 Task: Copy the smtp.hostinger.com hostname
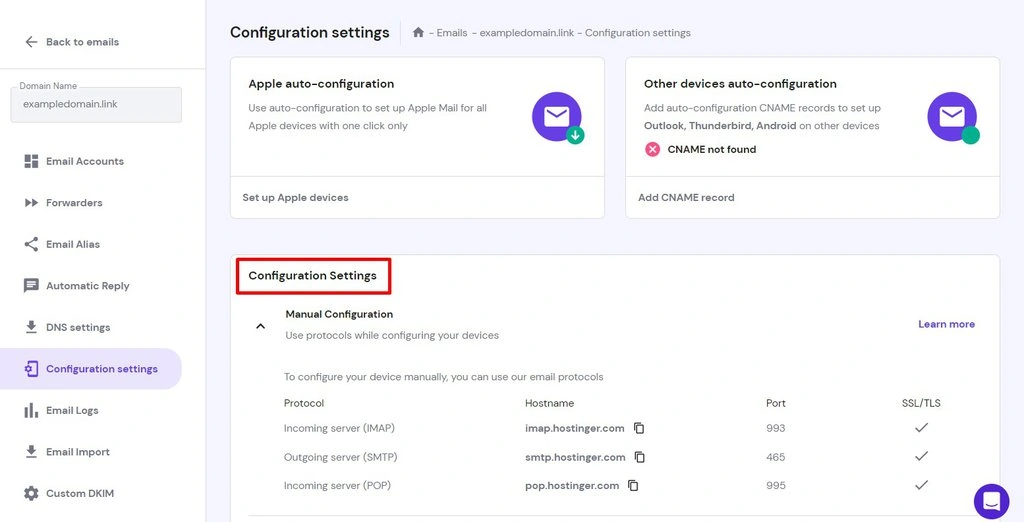point(640,457)
